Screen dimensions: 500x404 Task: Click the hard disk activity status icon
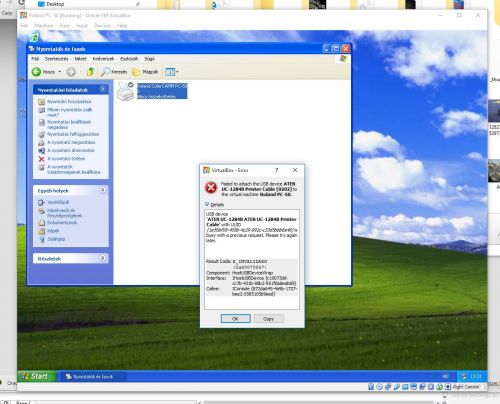[x=371, y=387]
